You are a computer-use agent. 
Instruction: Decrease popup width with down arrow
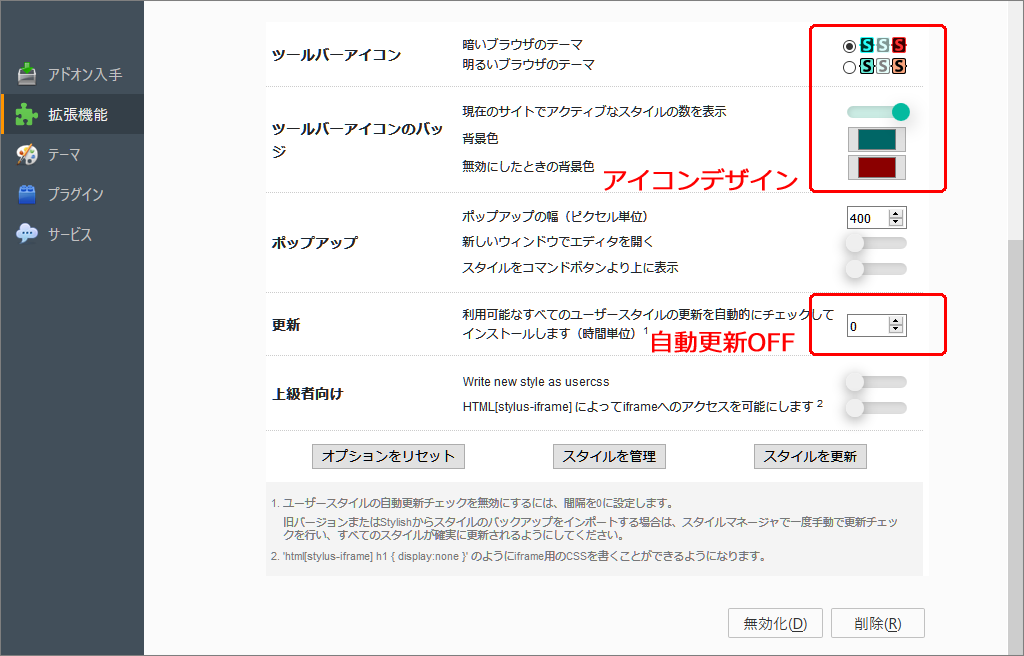tap(896, 223)
